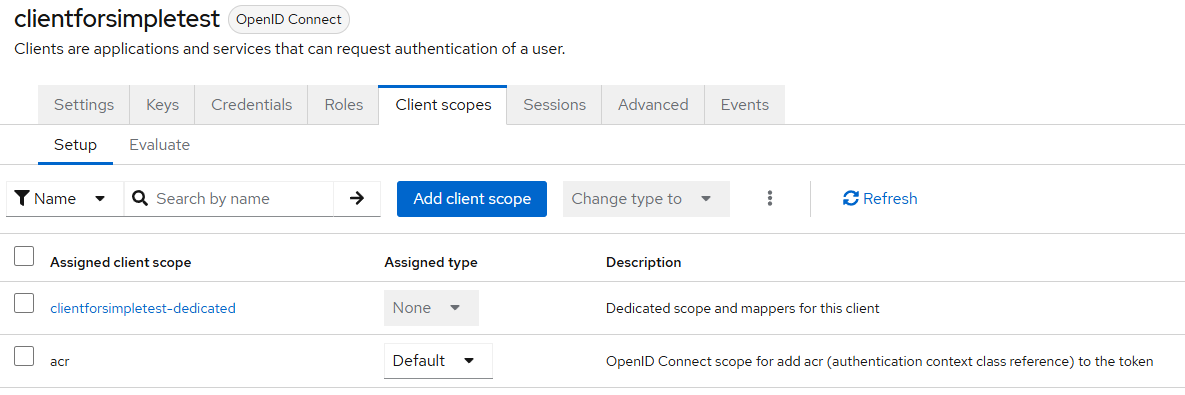Click the Refresh circular arrows icon
The image size is (1185, 395).
[851, 199]
